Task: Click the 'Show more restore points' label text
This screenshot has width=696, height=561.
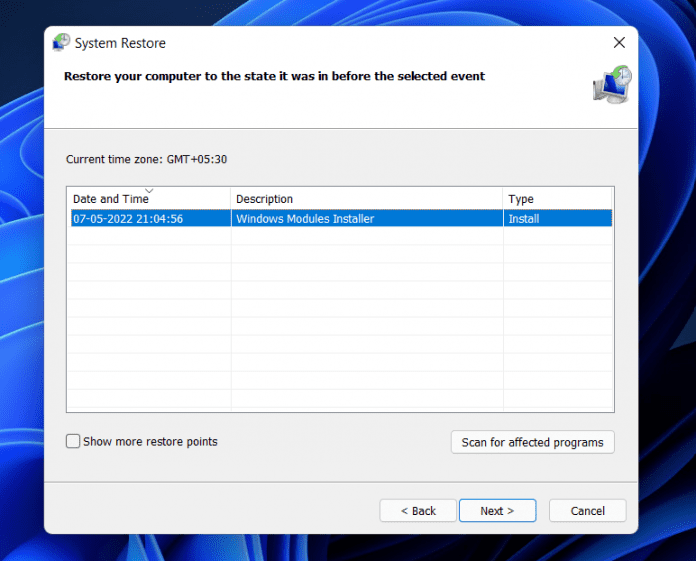Action: click(x=150, y=441)
